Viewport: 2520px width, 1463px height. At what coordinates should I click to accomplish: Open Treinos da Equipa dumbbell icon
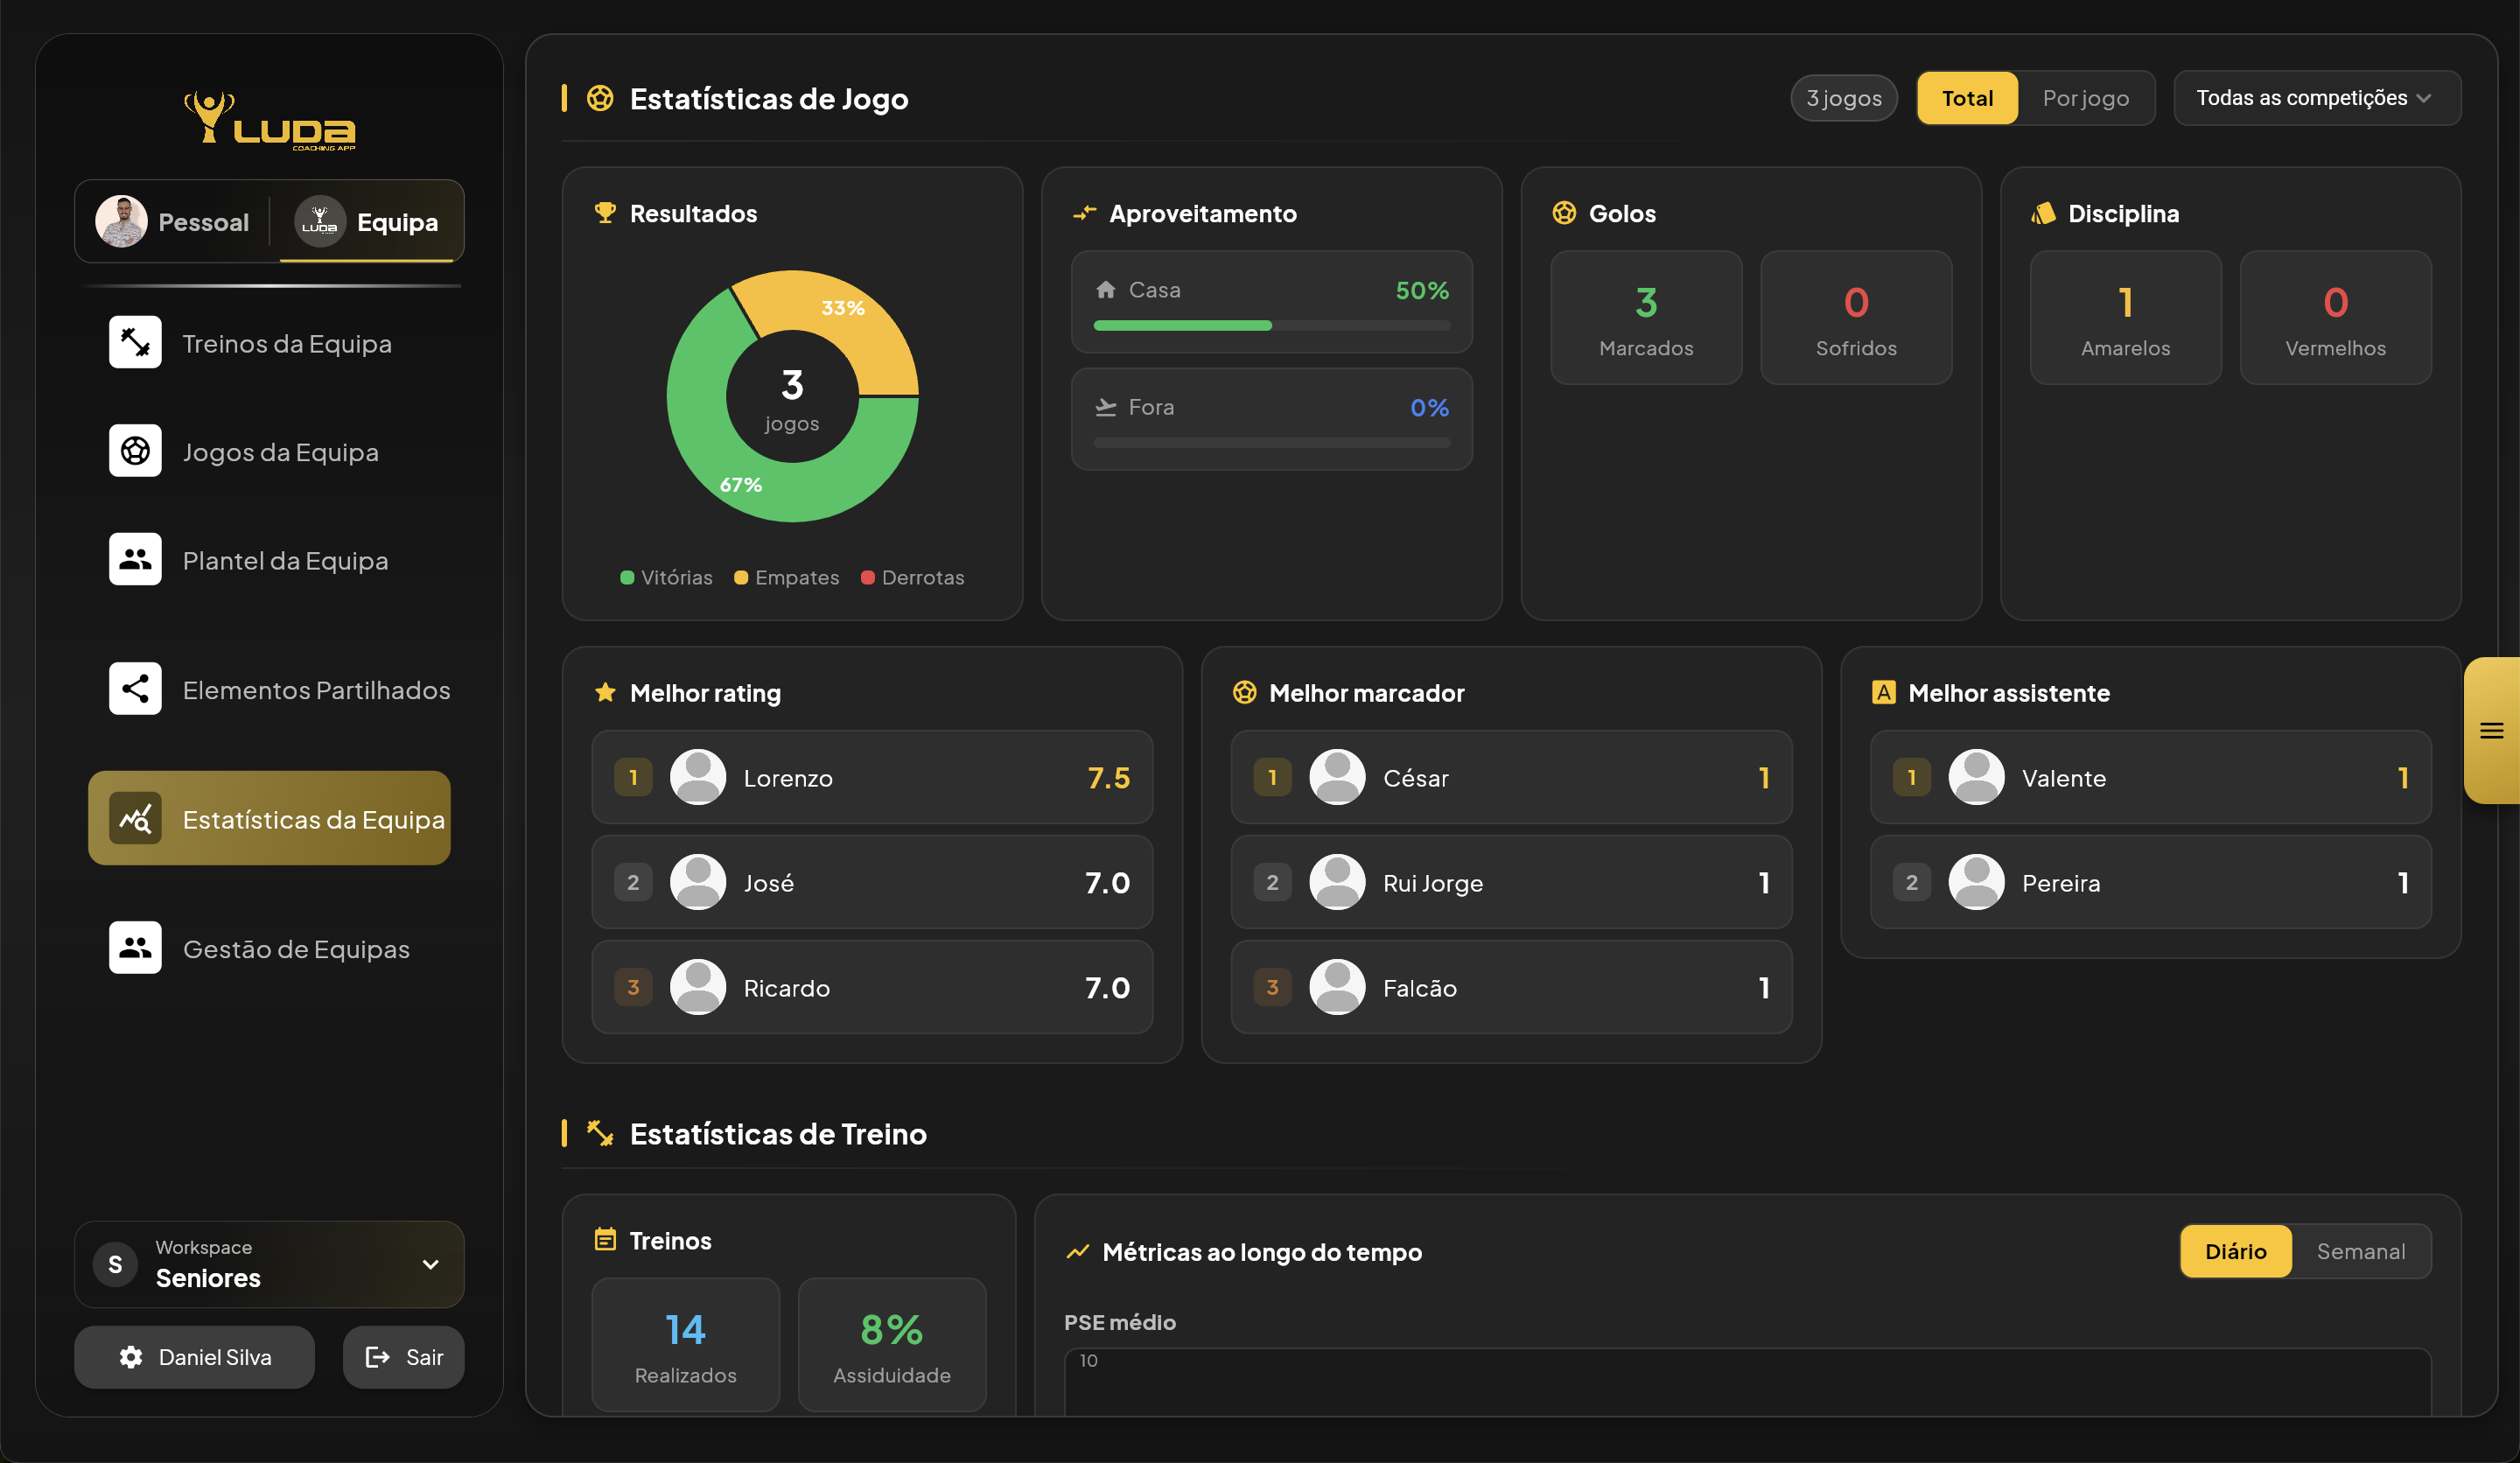point(135,343)
